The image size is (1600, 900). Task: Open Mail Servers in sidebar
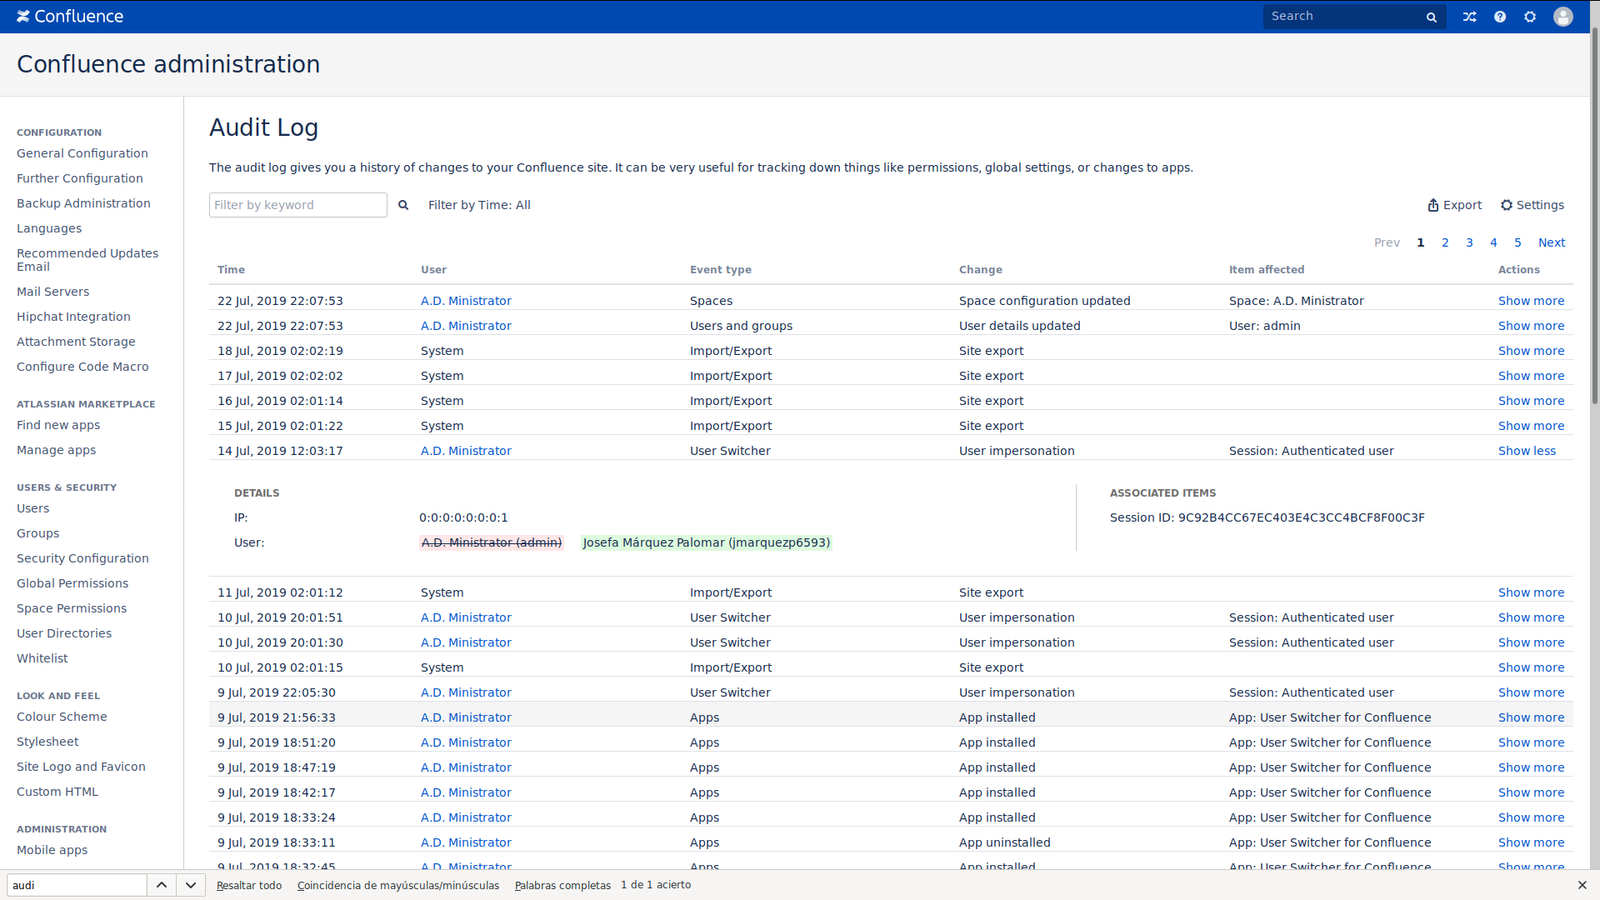[x=53, y=292]
